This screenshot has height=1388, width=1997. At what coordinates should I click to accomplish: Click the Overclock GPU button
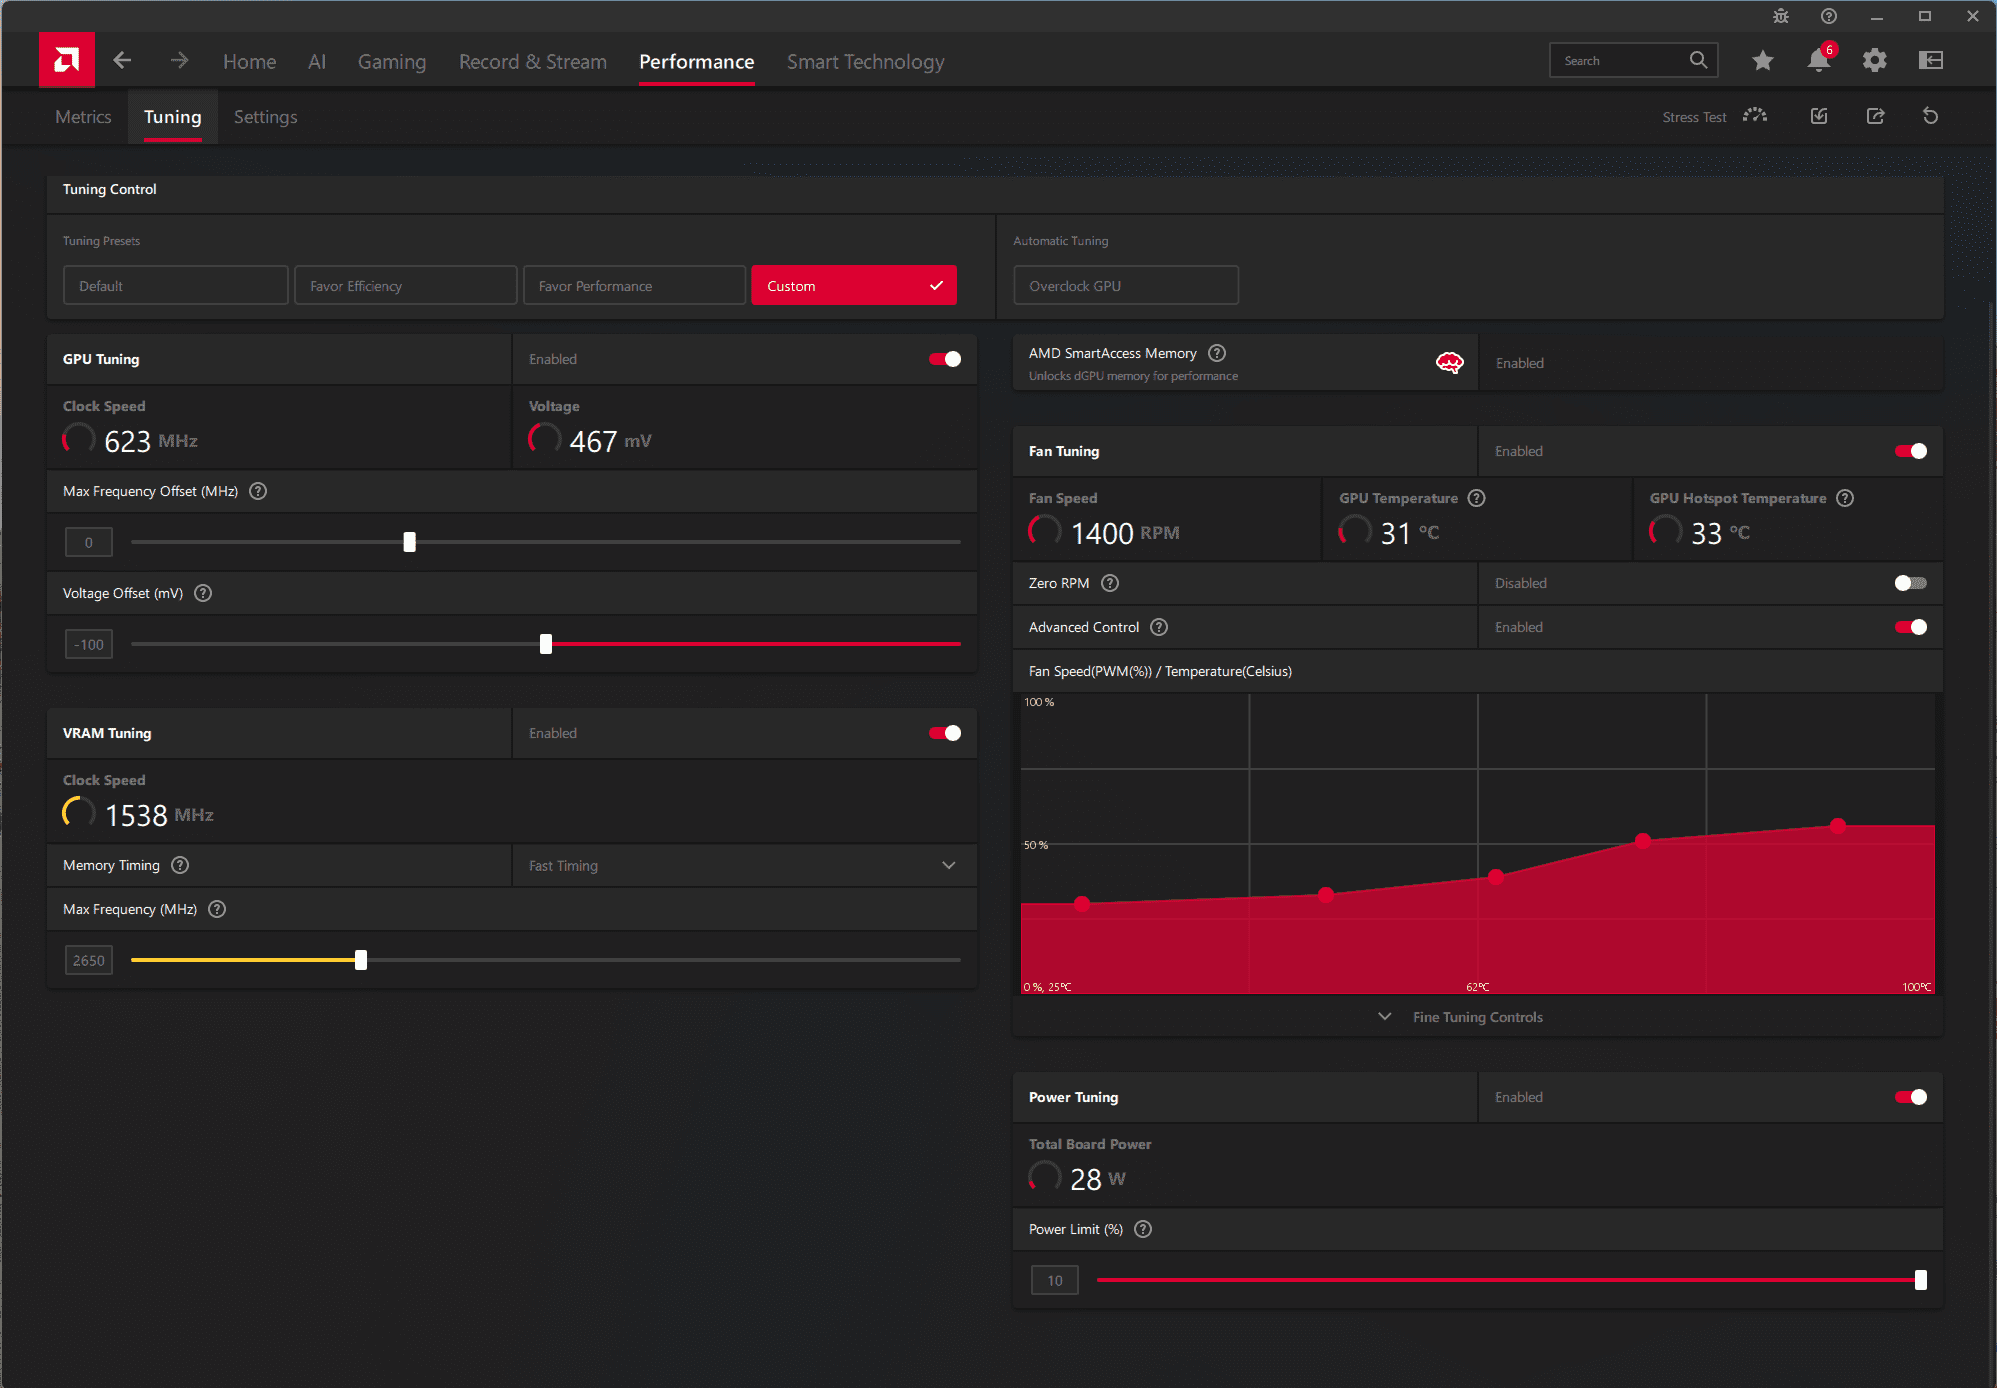tap(1126, 285)
